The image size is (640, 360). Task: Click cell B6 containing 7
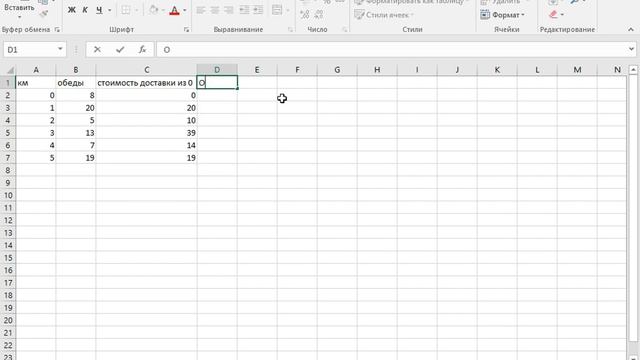[76, 145]
